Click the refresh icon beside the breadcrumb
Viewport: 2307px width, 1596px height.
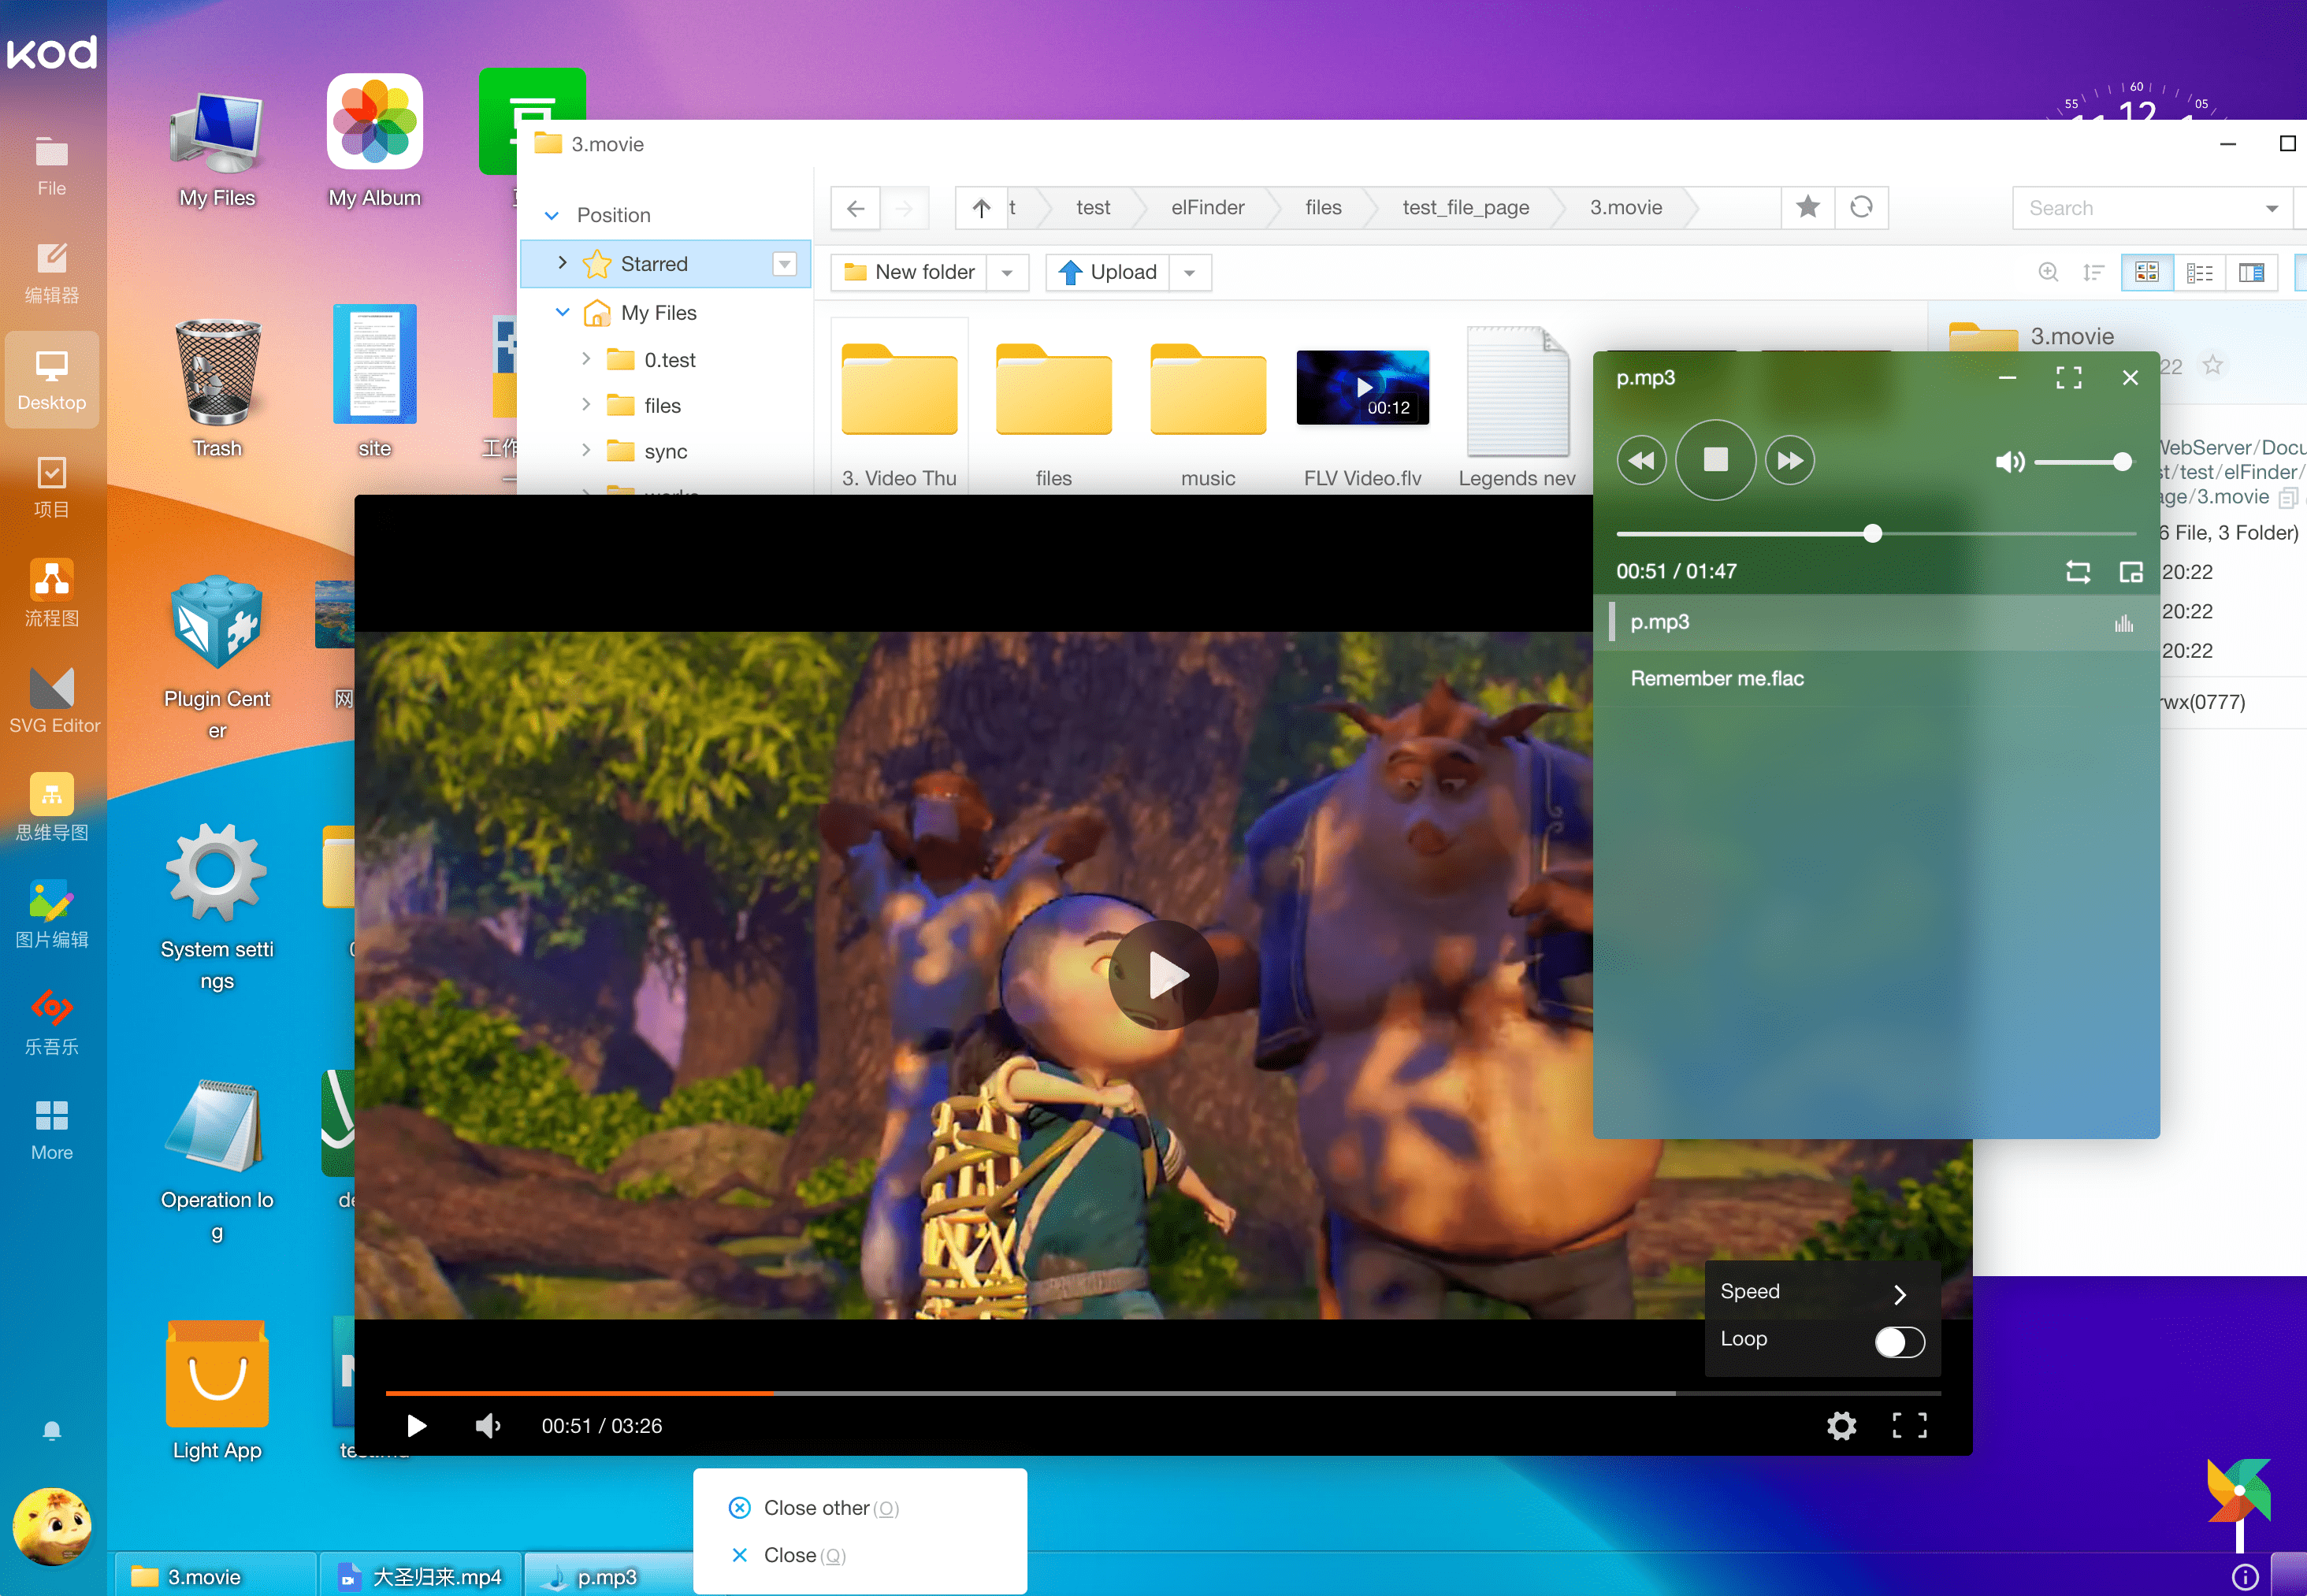point(1862,207)
